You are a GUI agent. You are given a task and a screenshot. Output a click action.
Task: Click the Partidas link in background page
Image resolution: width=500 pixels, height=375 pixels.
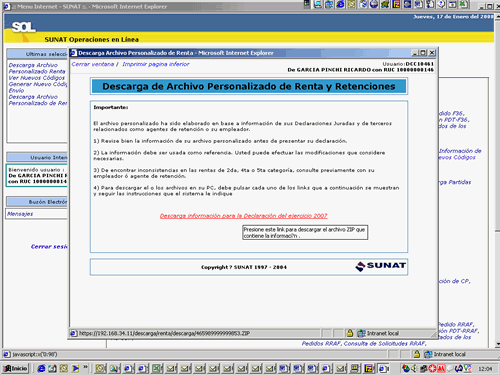point(455,182)
